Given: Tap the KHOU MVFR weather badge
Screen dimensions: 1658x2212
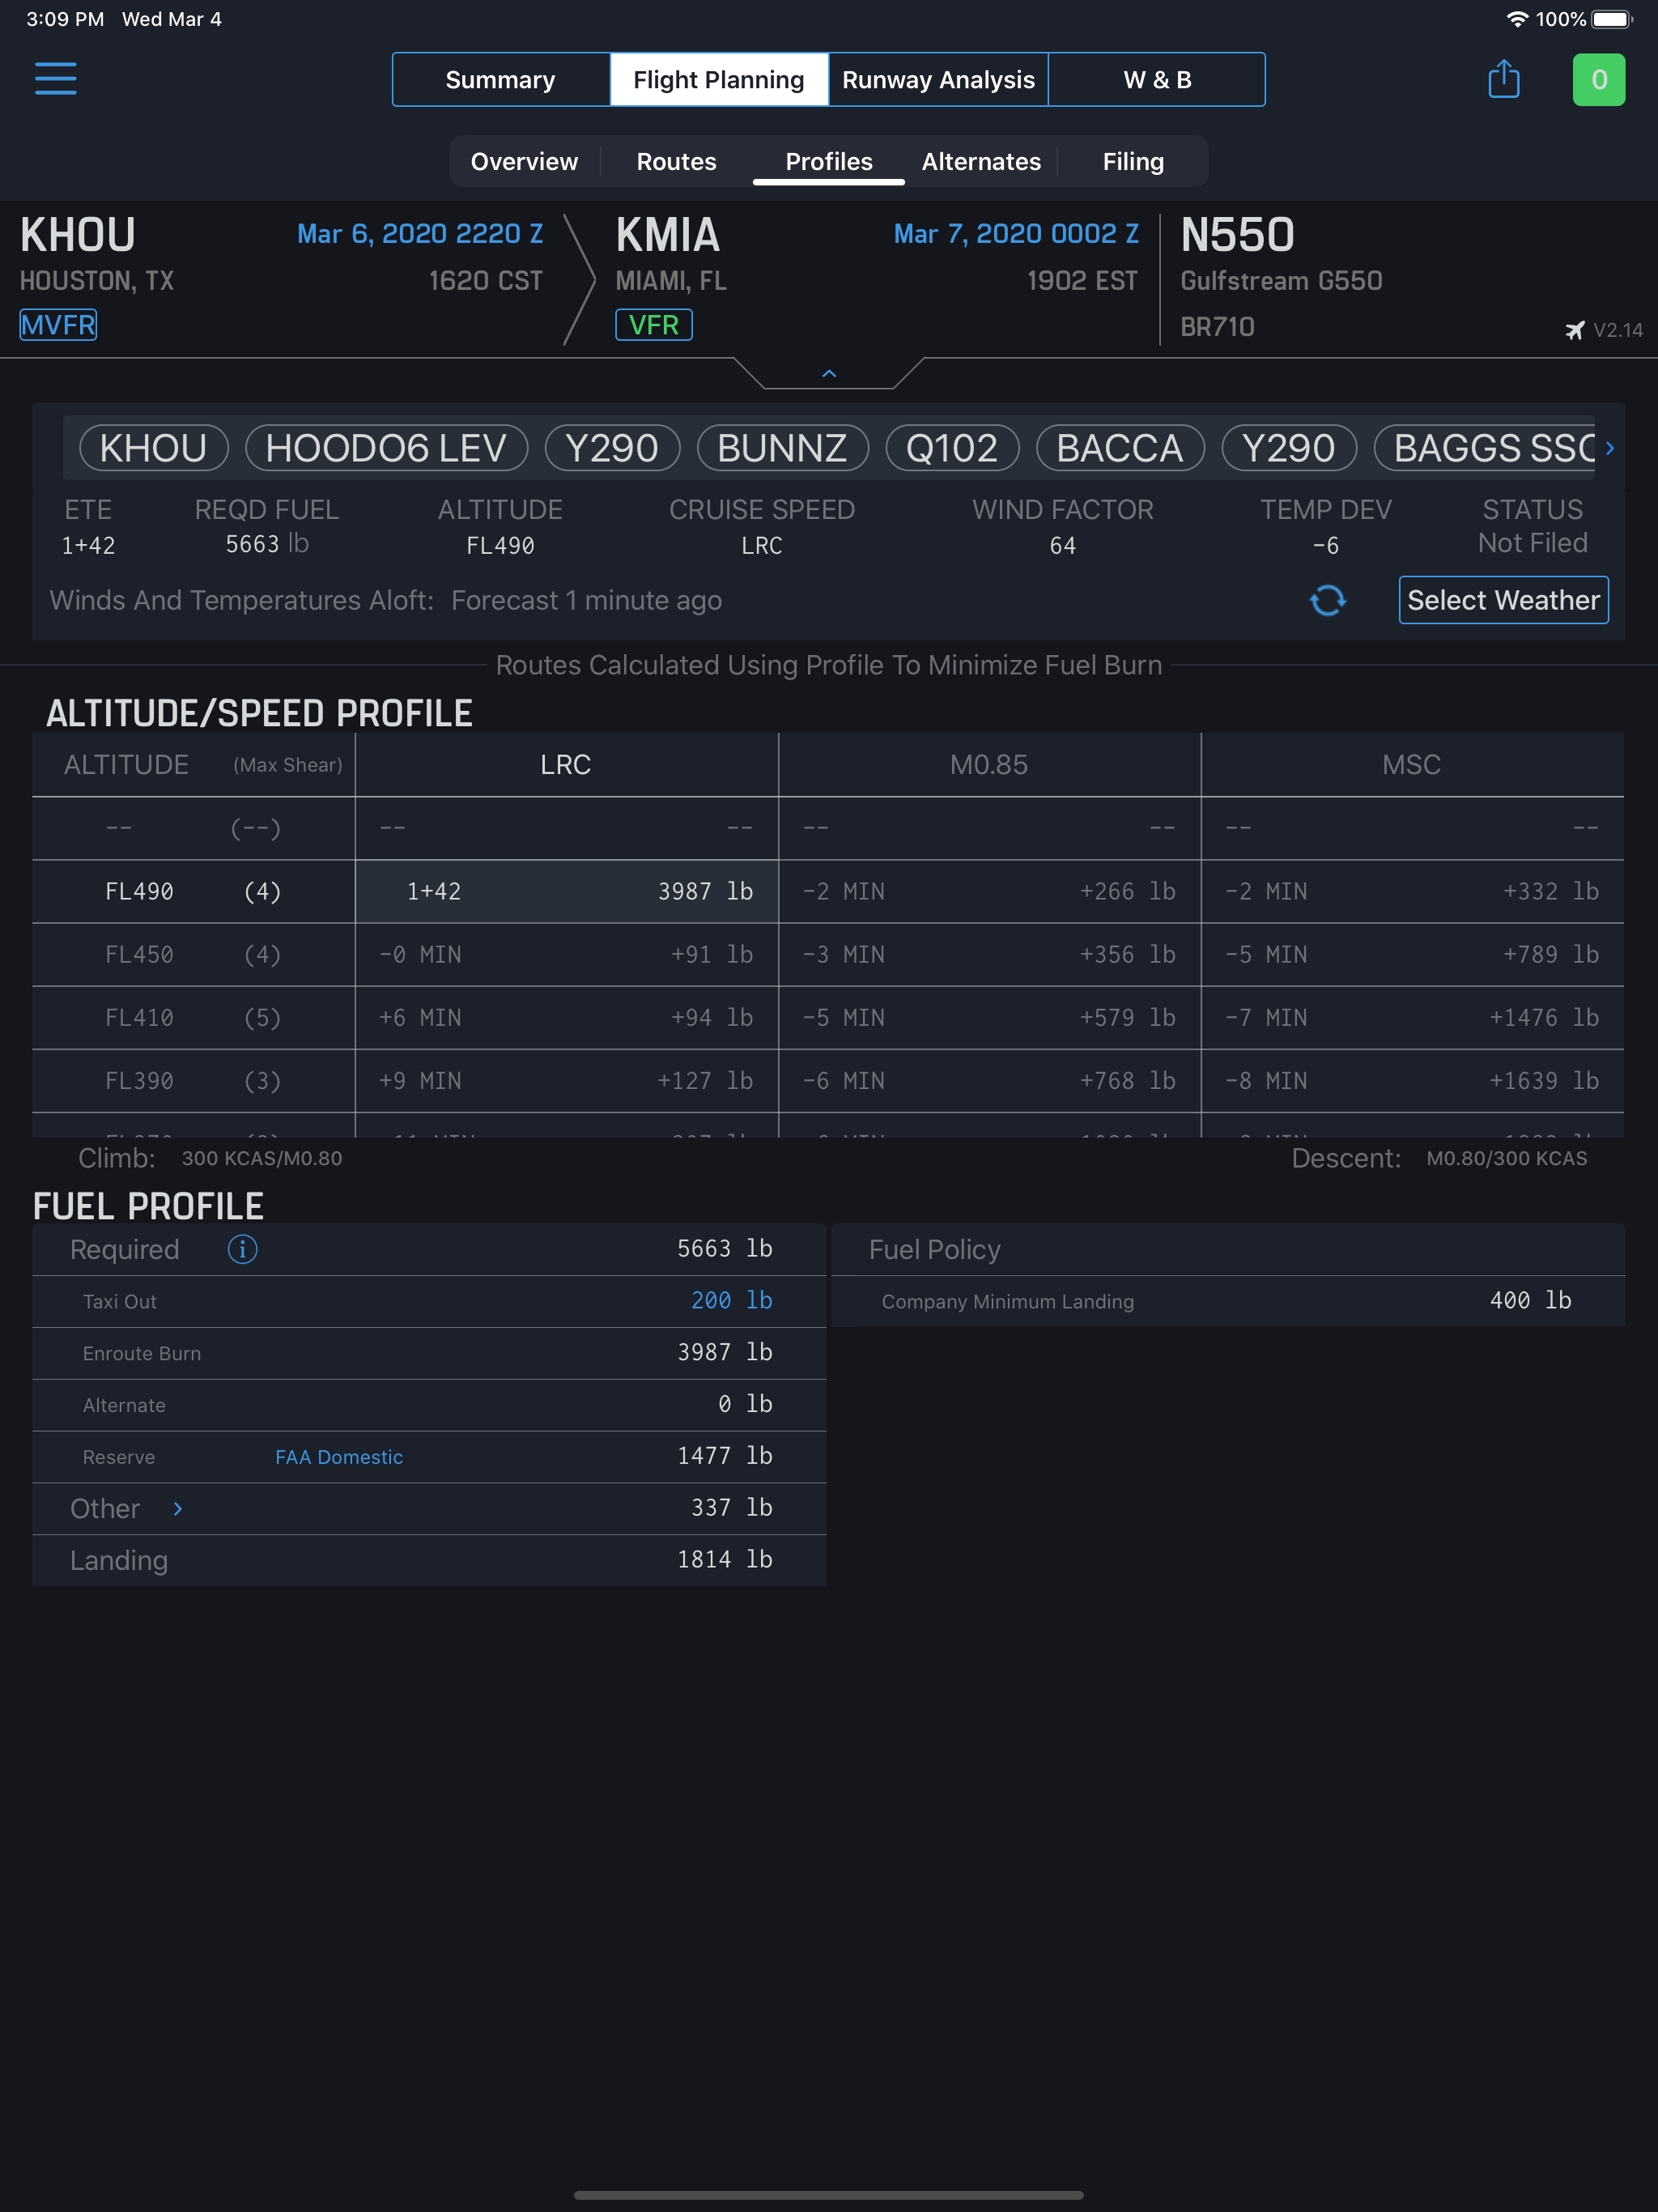Looking at the screenshot, I should [x=58, y=325].
